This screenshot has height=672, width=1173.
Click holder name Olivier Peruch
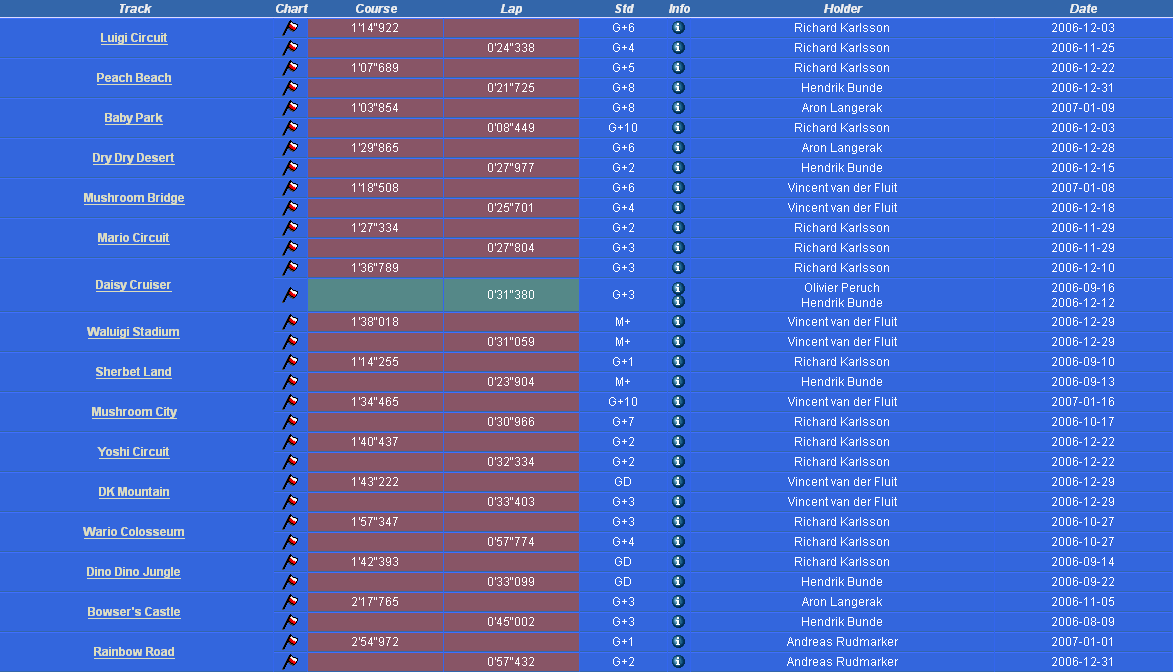(x=842, y=288)
